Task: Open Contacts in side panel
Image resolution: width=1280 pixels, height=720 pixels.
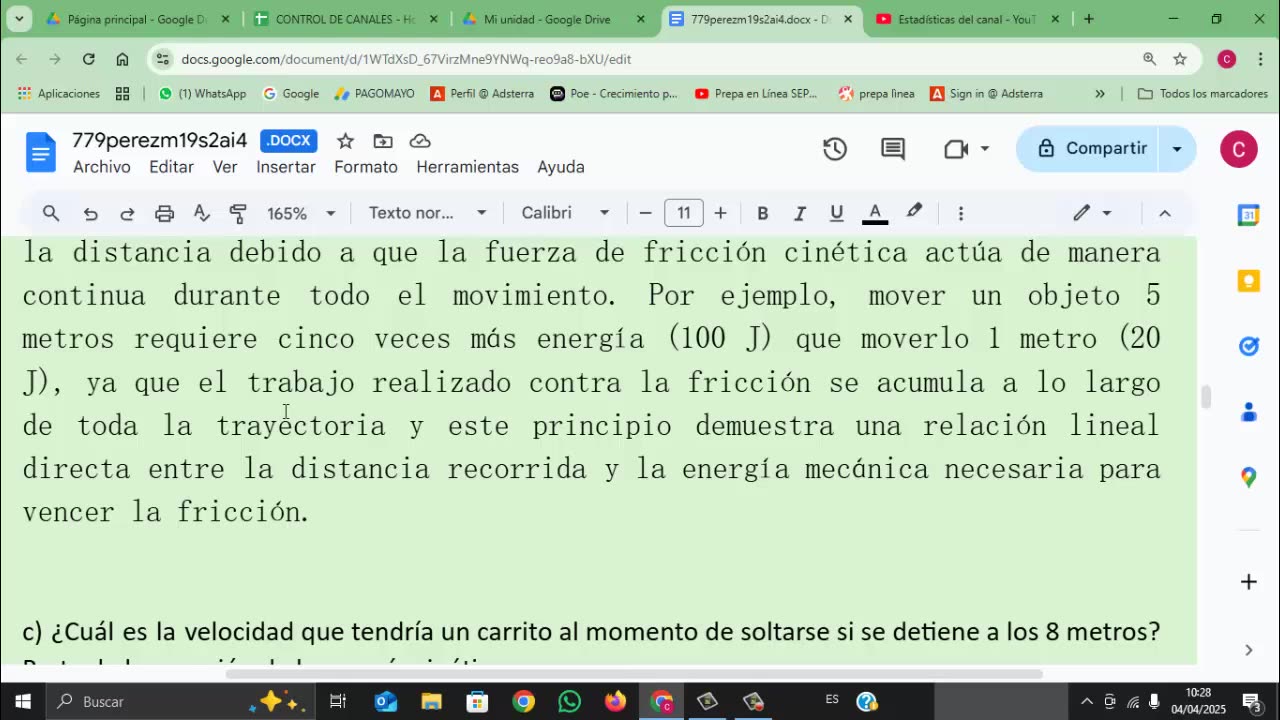Action: point(1248,412)
